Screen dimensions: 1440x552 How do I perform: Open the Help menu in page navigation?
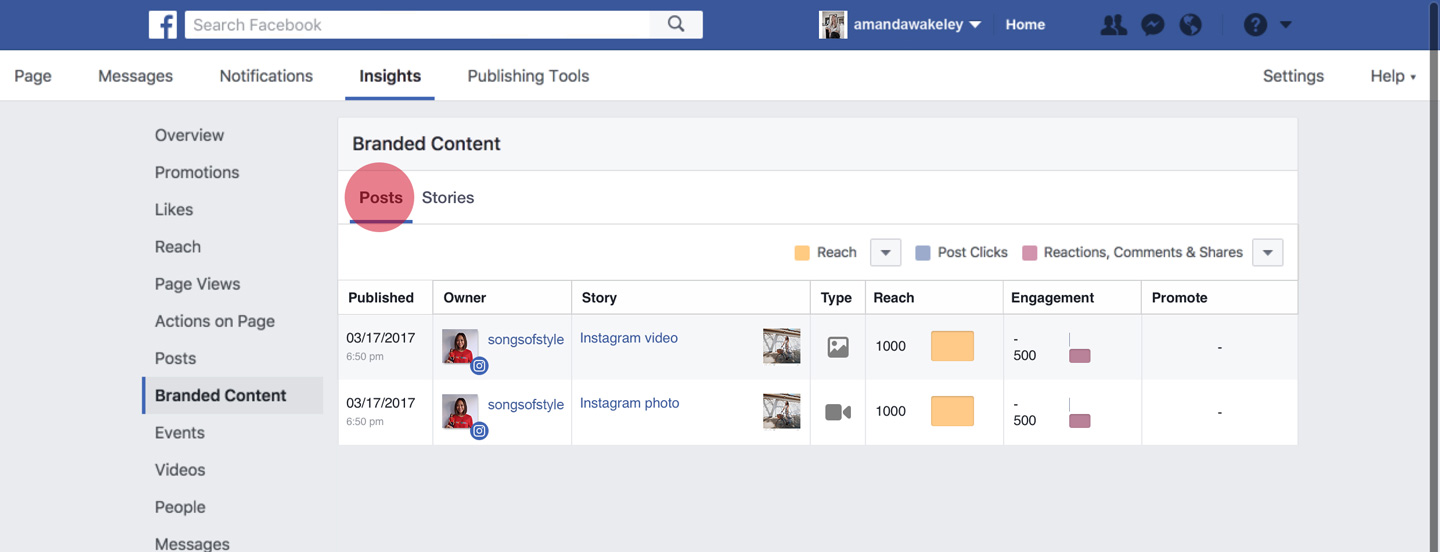[x=1392, y=76]
